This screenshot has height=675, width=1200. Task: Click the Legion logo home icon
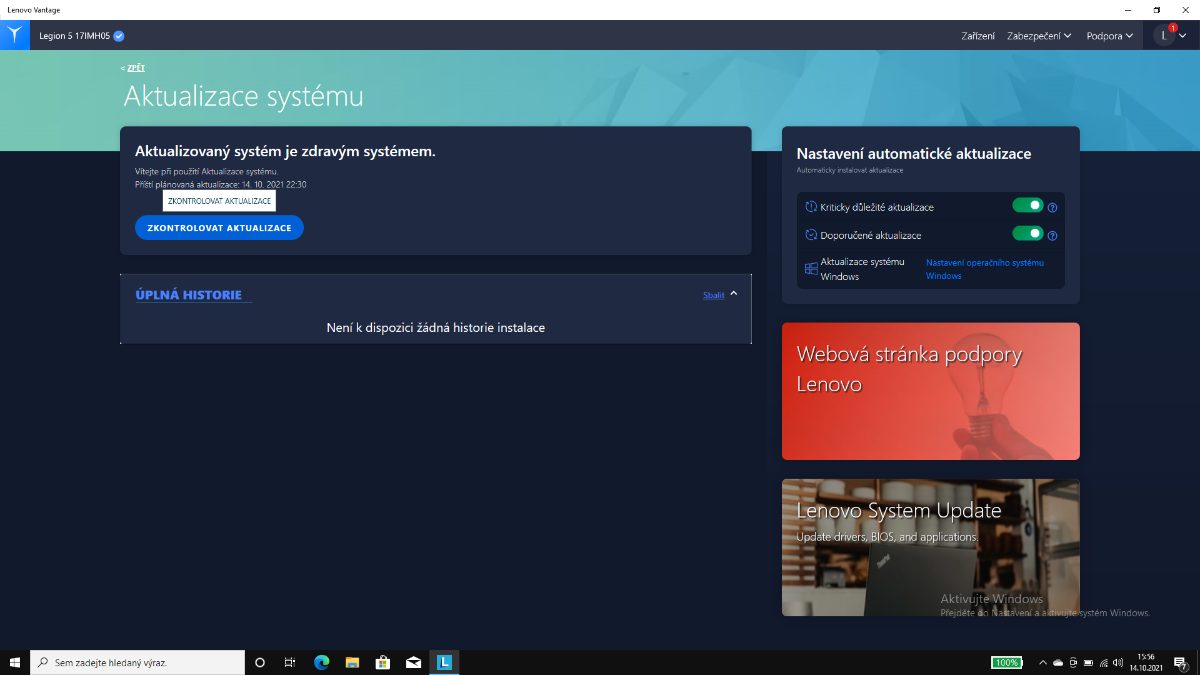click(15, 35)
